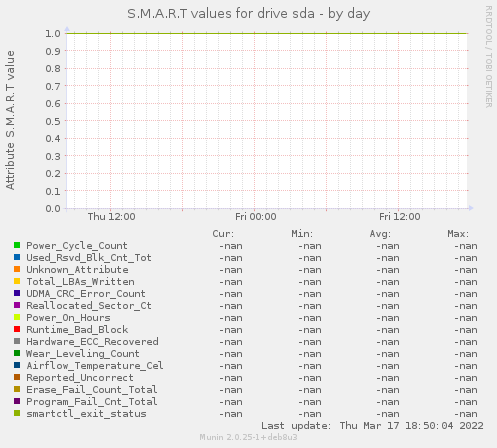Screen dimensions: 497x448
Task: Select the Reported_Uncorrect legend label
Action: [80, 378]
